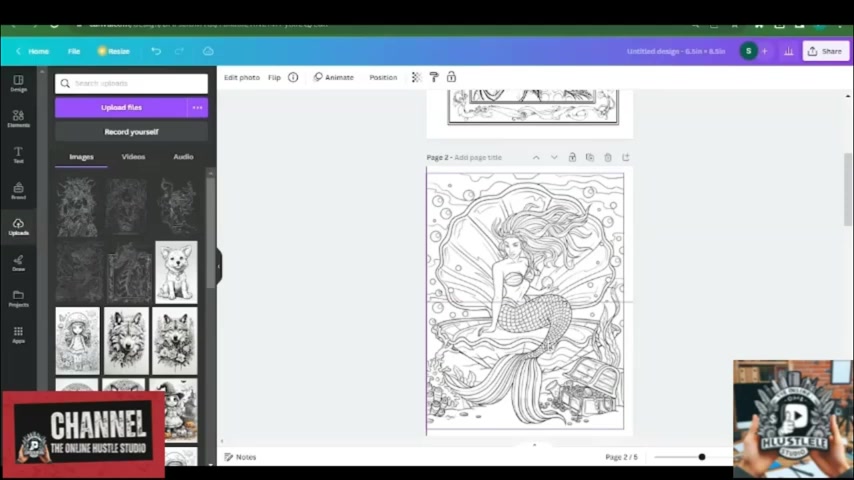
Task: Click the Flip button
Action: 274,77
